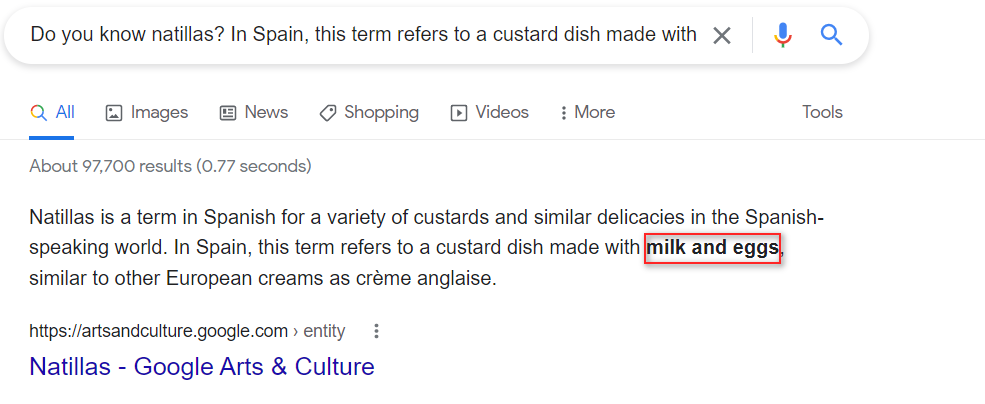The height and width of the screenshot is (404, 985).
Task: Submit search using the blue magnifier icon
Action: 832,35
